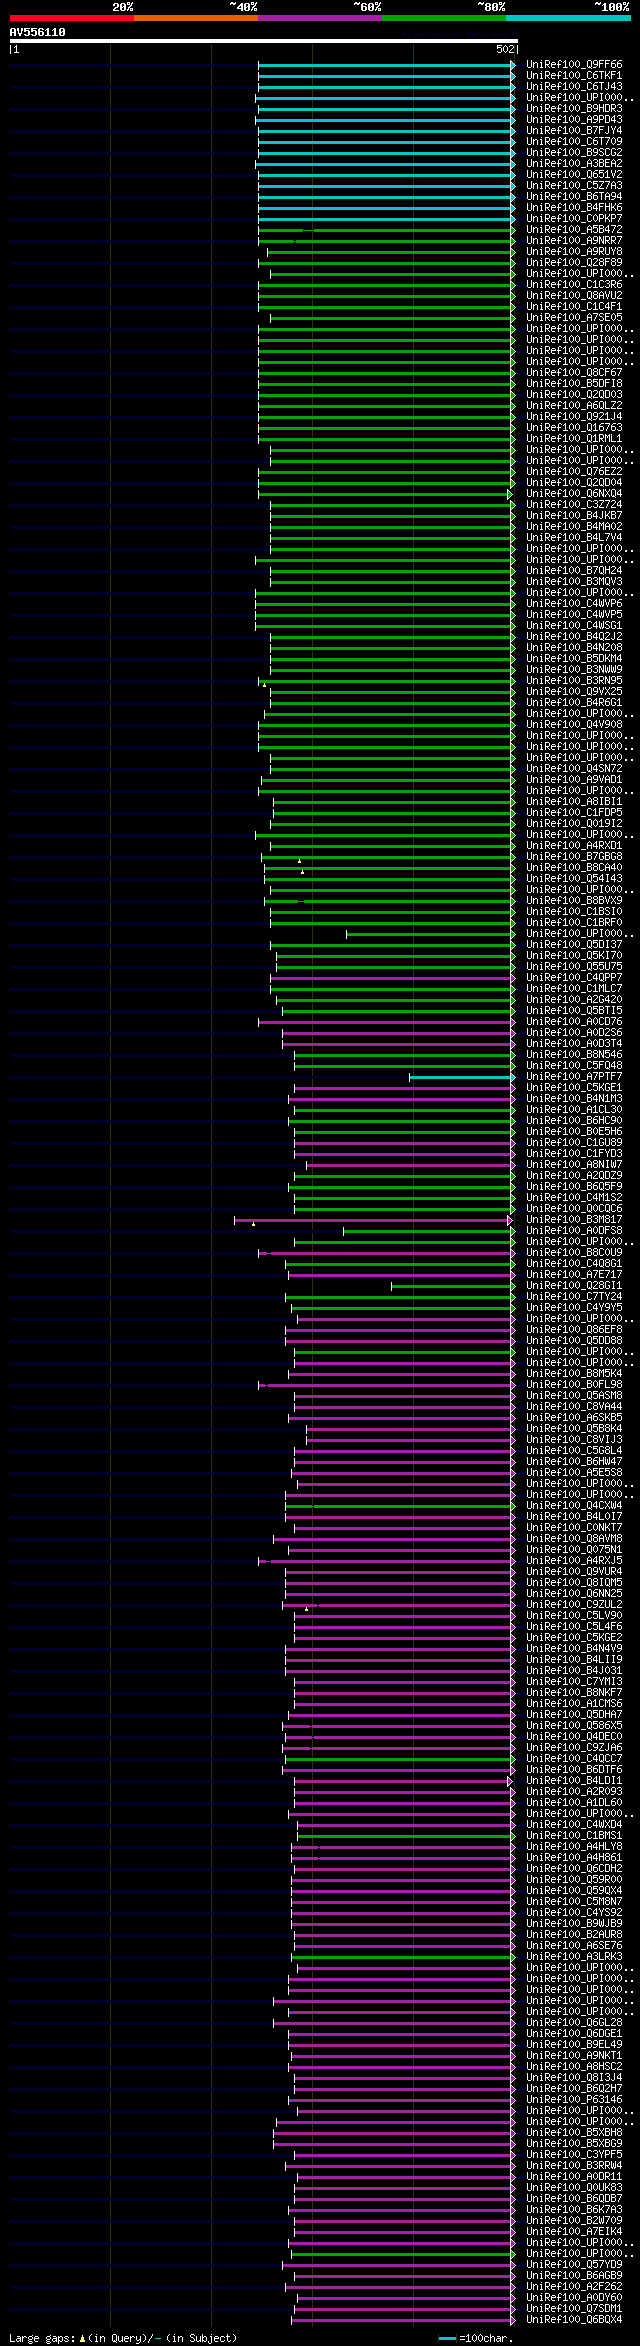
Task: Select hit UniRef100_C6TJ43
Action: [574, 87]
